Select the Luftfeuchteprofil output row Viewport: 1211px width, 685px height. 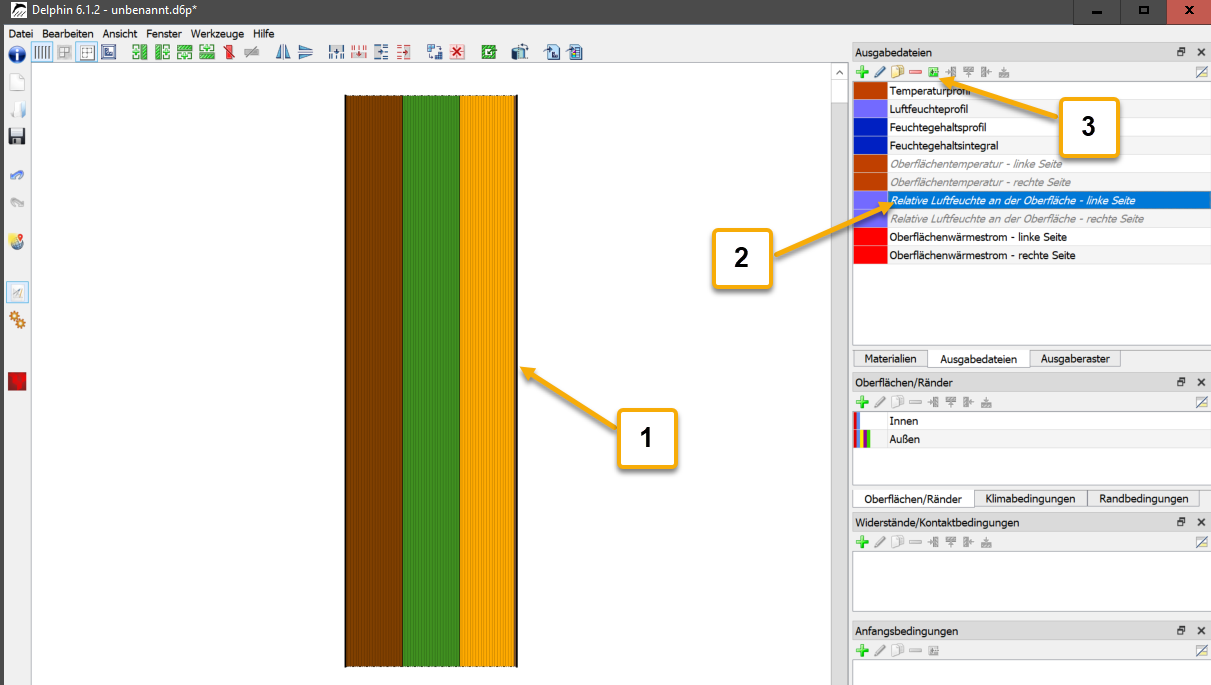pos(1031,109)
